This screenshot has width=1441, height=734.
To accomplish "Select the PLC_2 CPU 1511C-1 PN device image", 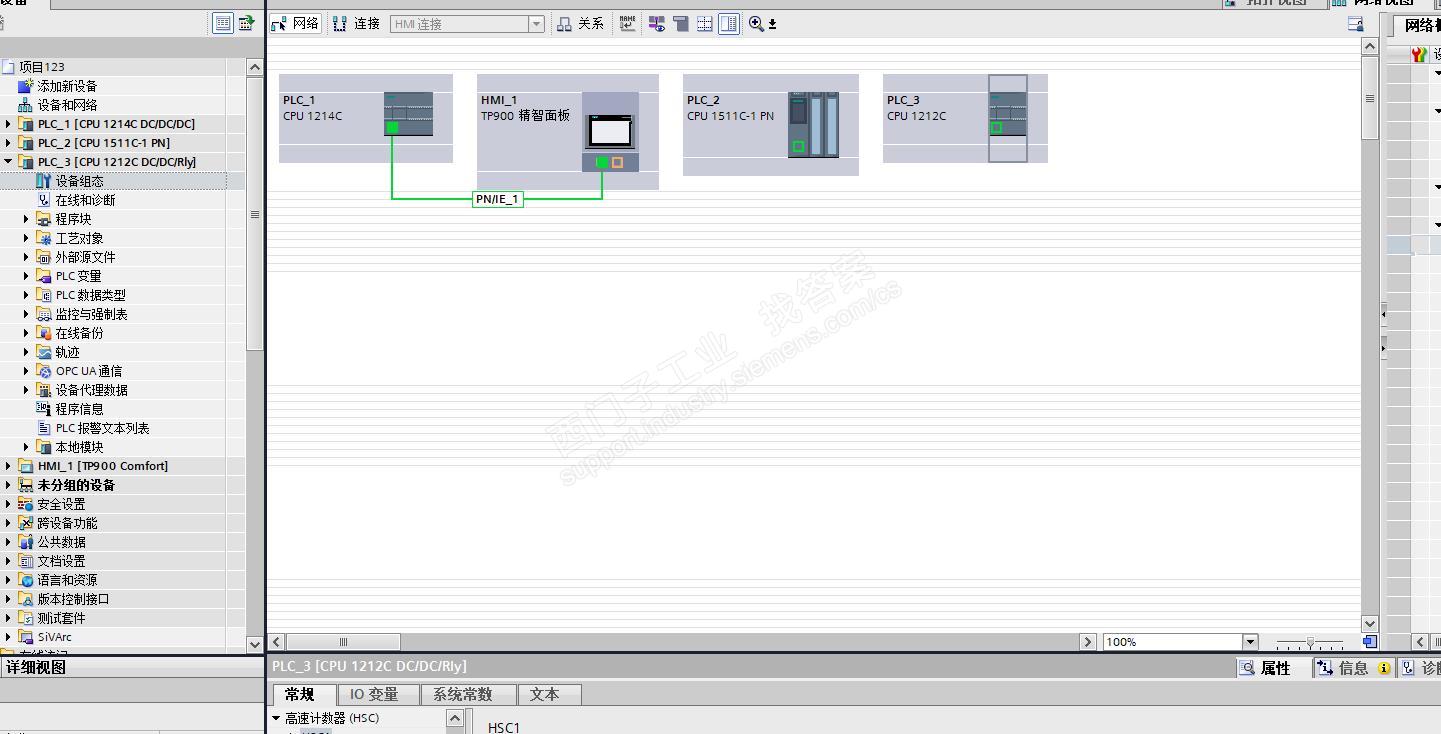I will [x=814, y=124].
